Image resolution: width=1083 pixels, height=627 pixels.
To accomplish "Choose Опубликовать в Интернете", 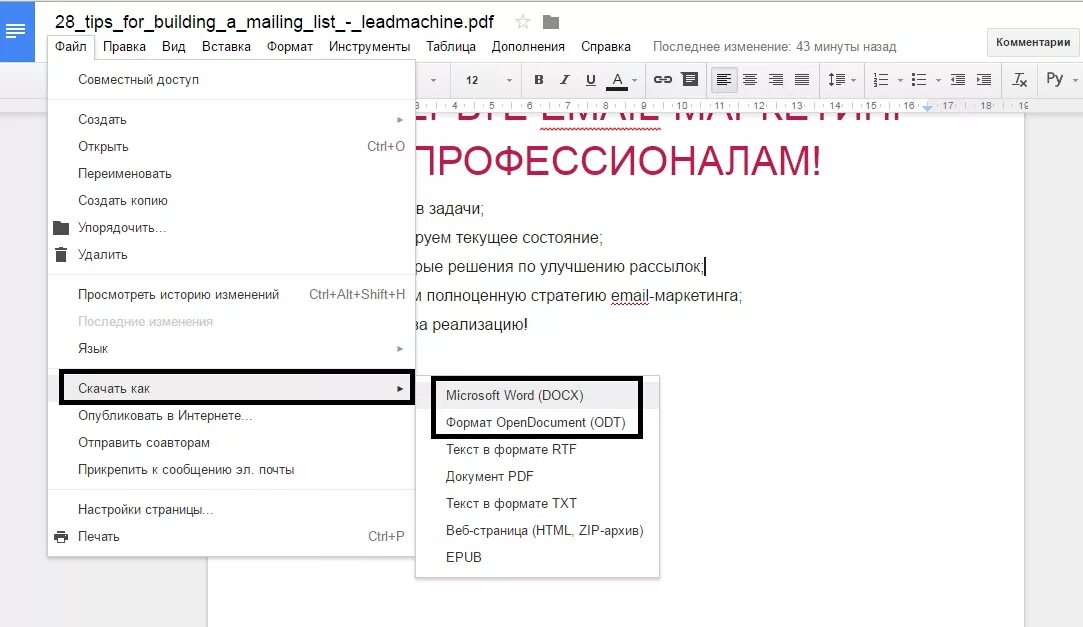I will click(x=231, y=415).
